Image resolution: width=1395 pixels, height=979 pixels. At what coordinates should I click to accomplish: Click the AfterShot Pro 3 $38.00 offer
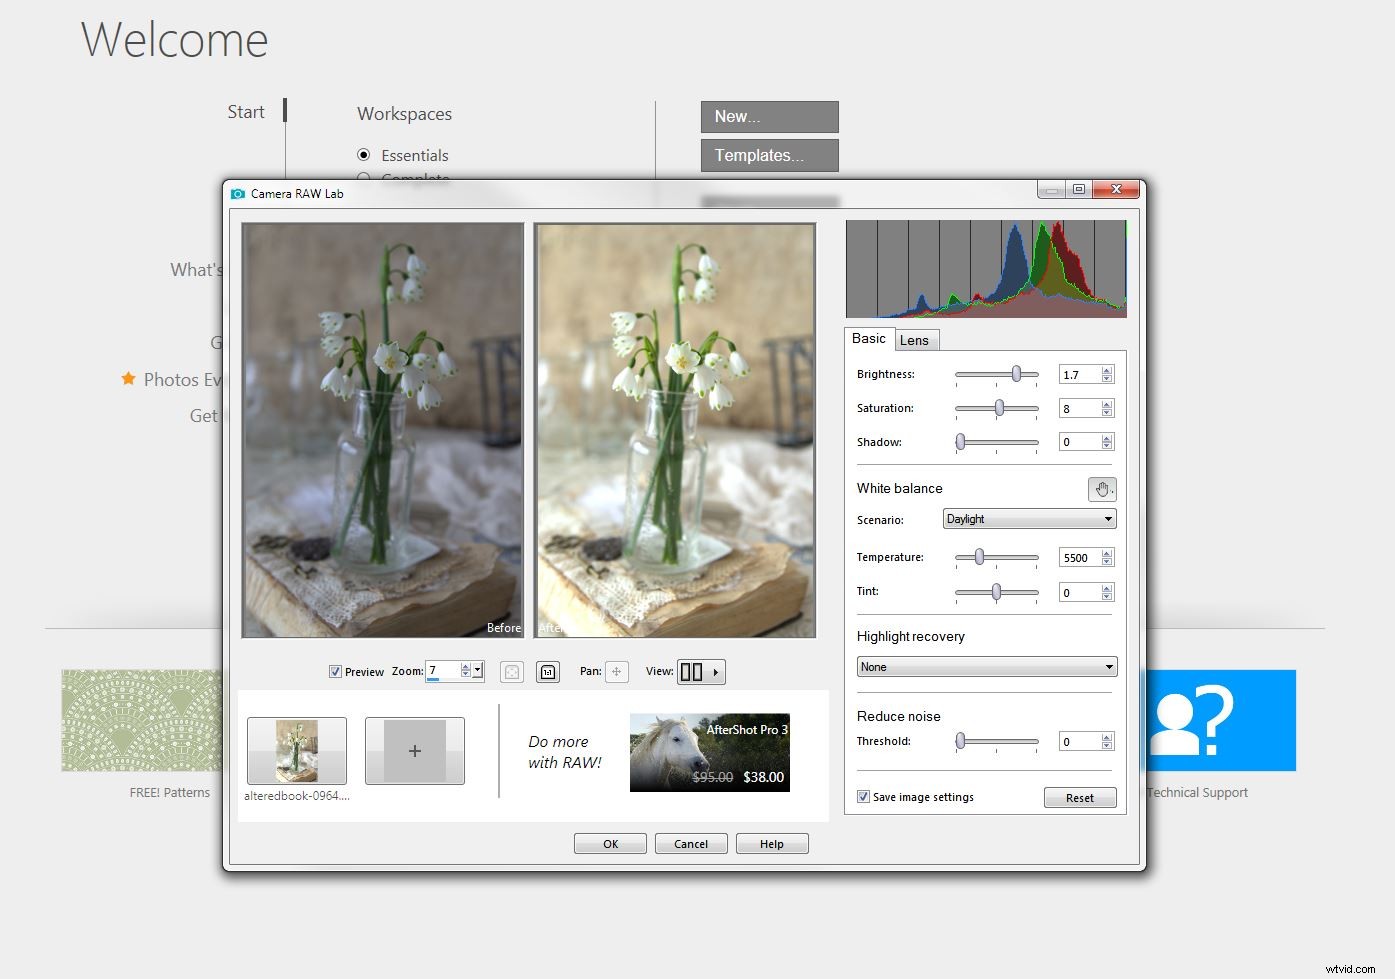[x=709, y=752]
